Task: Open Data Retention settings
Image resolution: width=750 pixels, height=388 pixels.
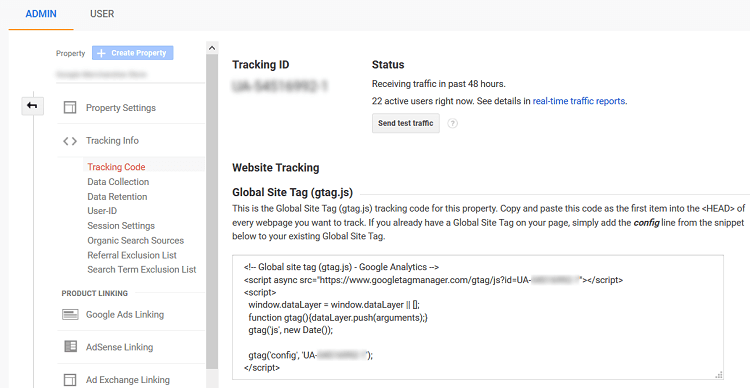Action: pos(117,197)
